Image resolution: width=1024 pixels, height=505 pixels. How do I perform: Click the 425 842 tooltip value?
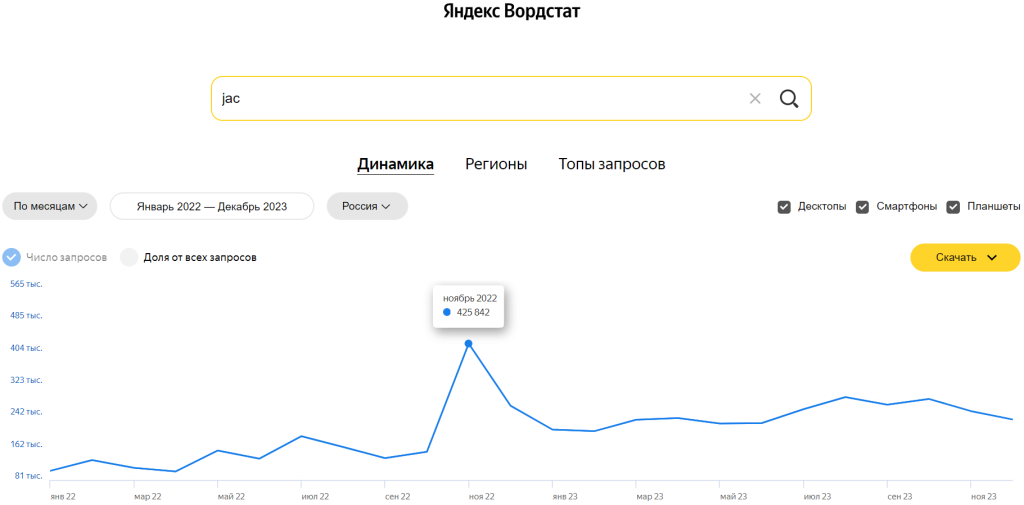click(x=473, y=312)
